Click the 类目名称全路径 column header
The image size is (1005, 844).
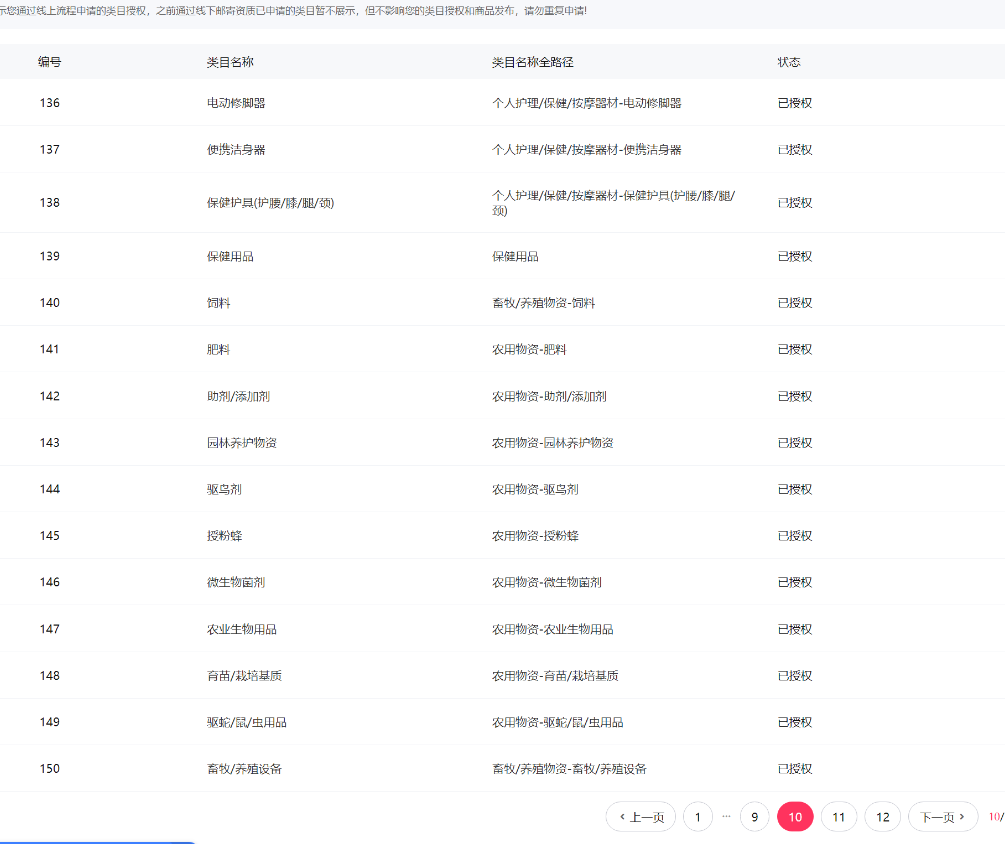[x=532, y=62]
